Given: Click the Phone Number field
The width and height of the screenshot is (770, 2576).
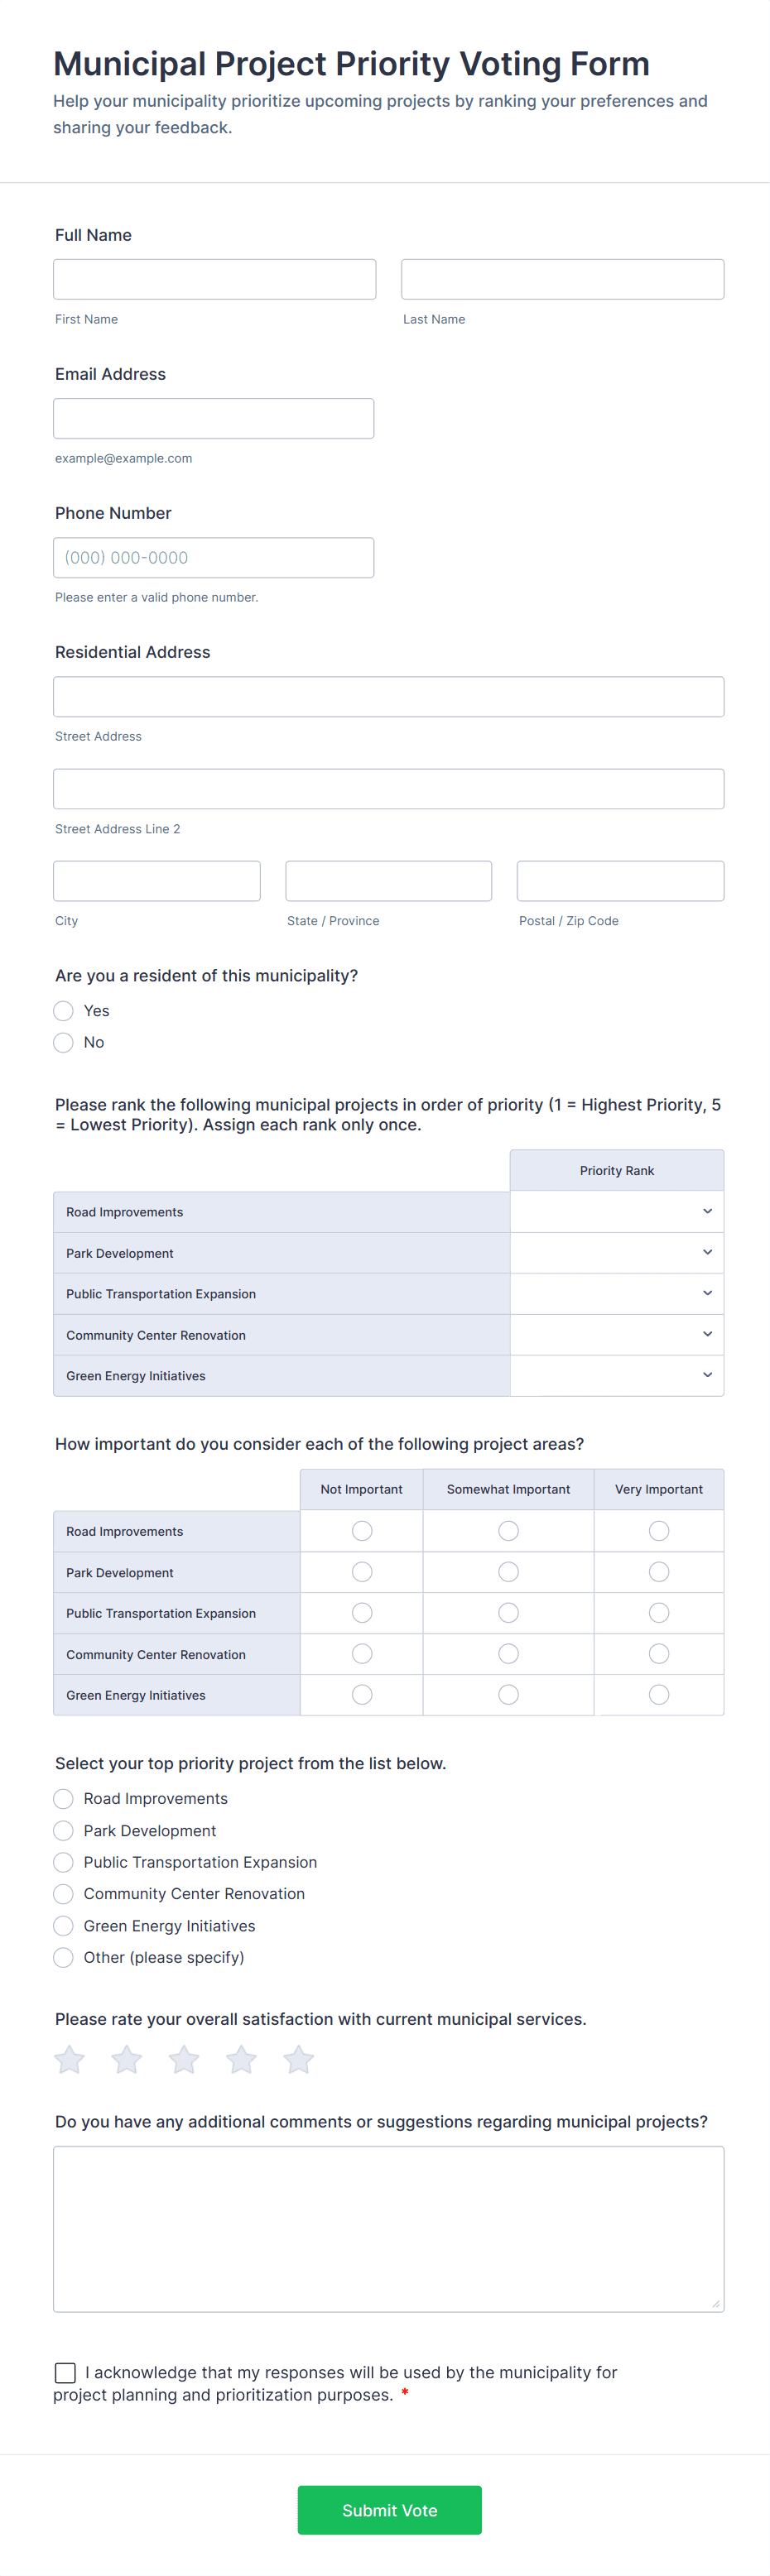Looking at the screenshot, I should pyautogui.click(x=214, y=557).
